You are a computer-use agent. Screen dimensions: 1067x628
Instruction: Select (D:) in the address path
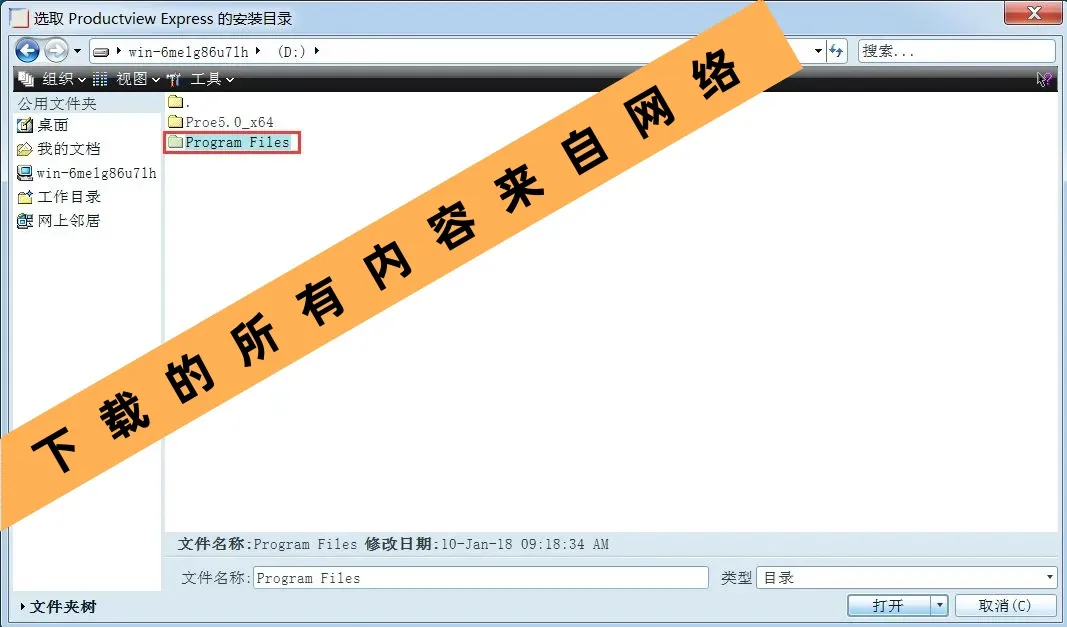click(x=291, y=52)
